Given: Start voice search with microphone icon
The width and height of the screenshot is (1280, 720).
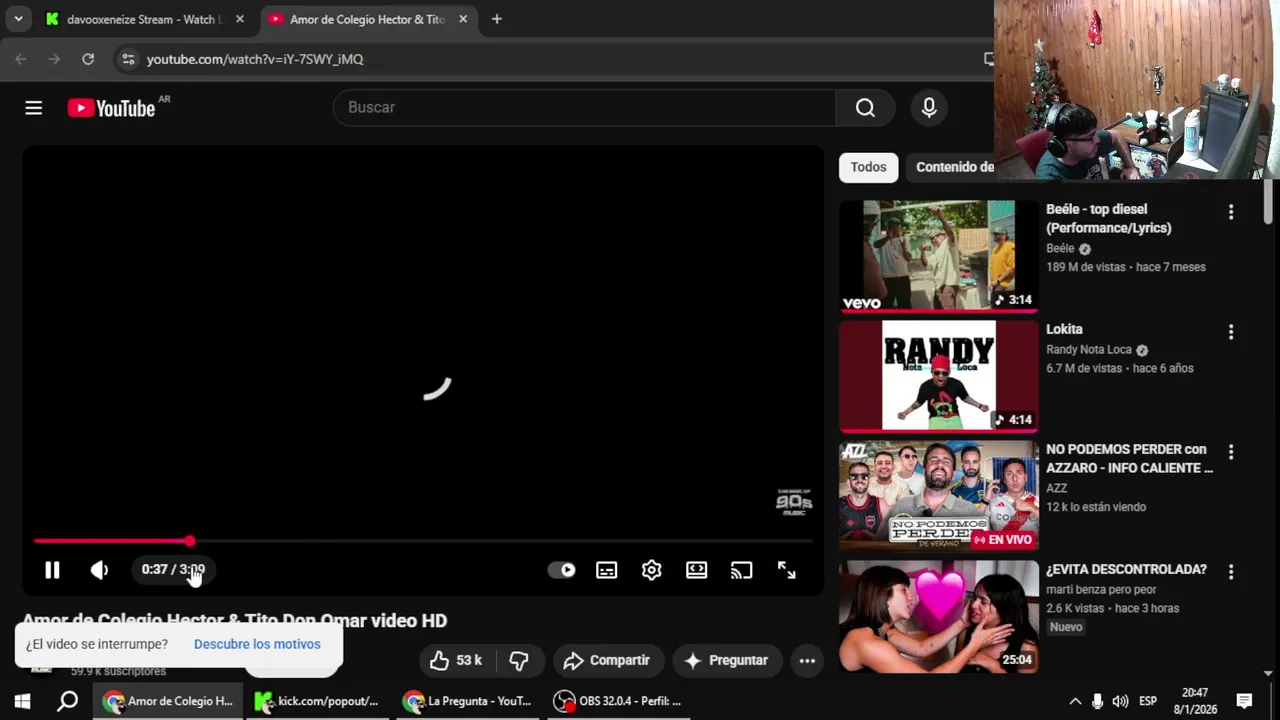Looking at the screenshot, I should point(929,108).
